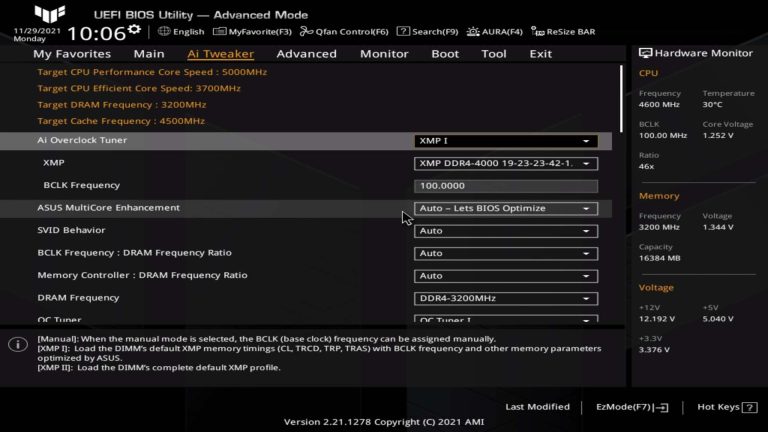768x432 pixels.
Task: Click memory capacity 16384 MB value
Action: pos(659,258)
